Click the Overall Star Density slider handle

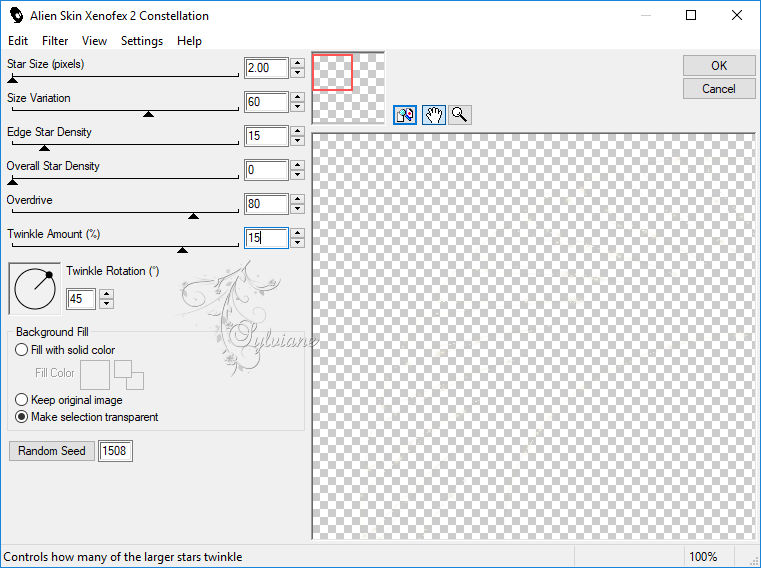click(x=13, y=182)
